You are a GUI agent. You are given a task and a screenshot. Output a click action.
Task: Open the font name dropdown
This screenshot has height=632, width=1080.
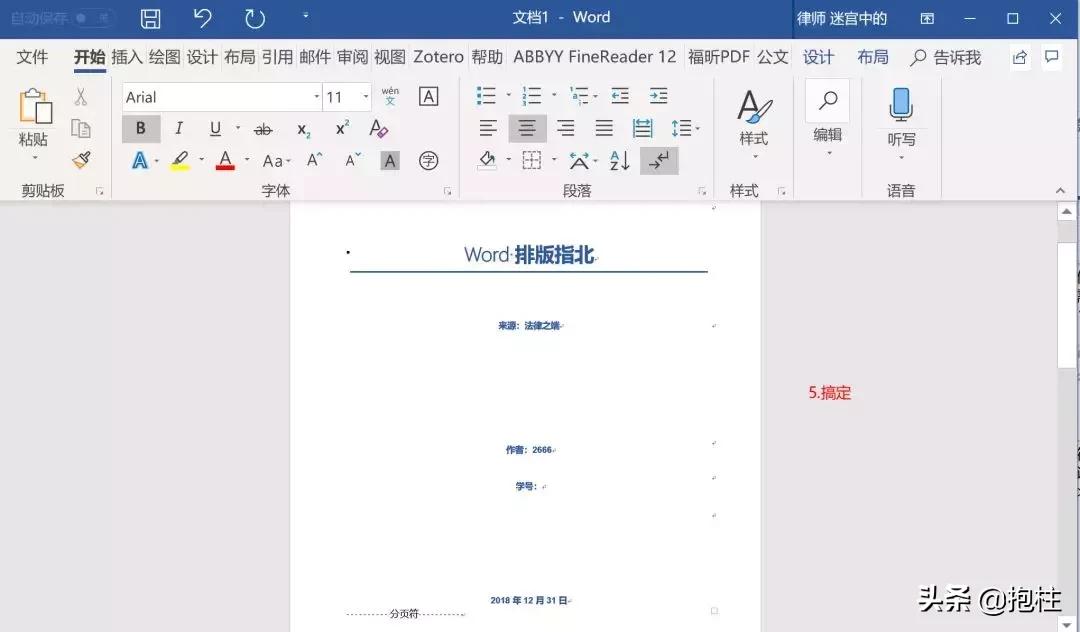[x=318, y=94]
